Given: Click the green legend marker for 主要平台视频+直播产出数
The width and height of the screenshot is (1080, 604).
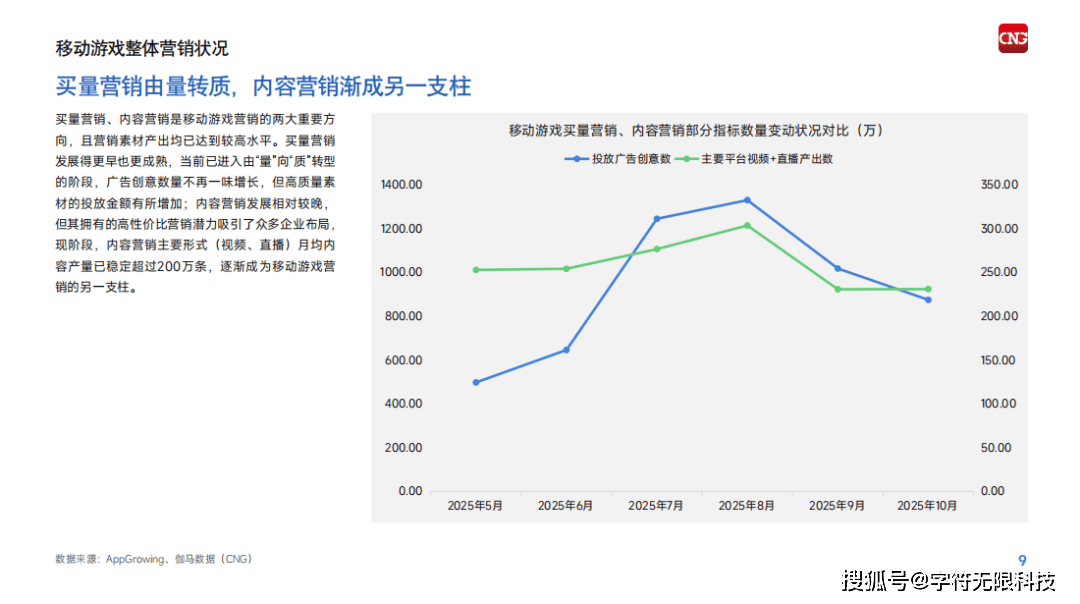Looking at the screenshot, I should (x=687, y=159).
